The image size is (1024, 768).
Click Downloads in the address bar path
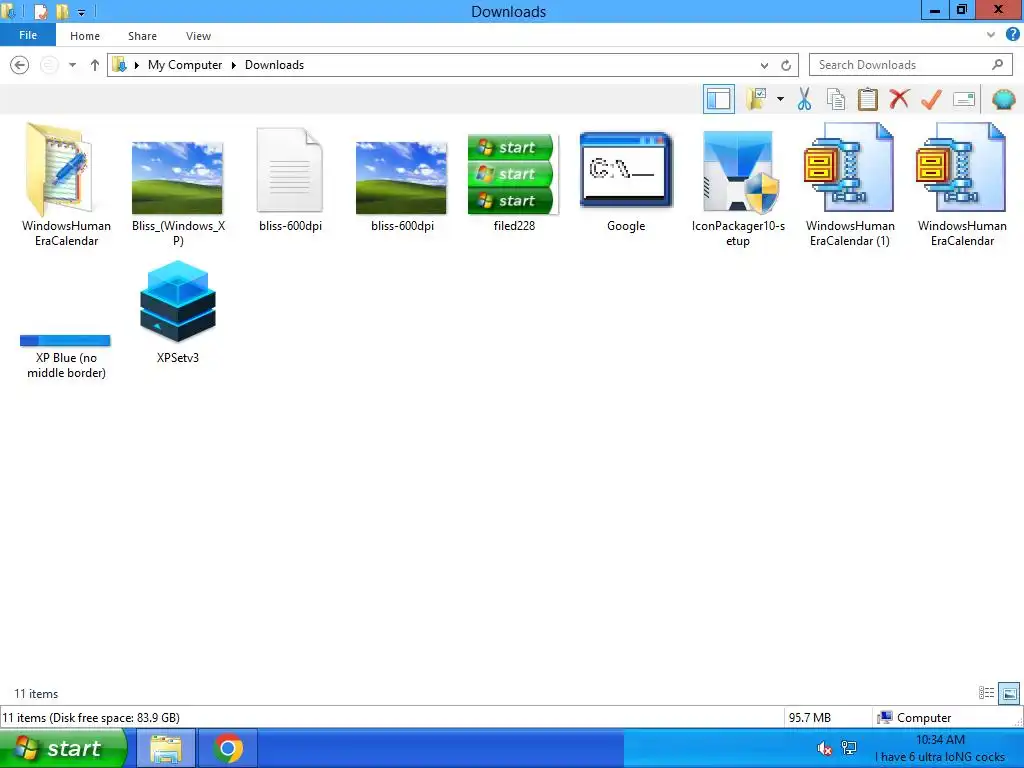point(274,65)
